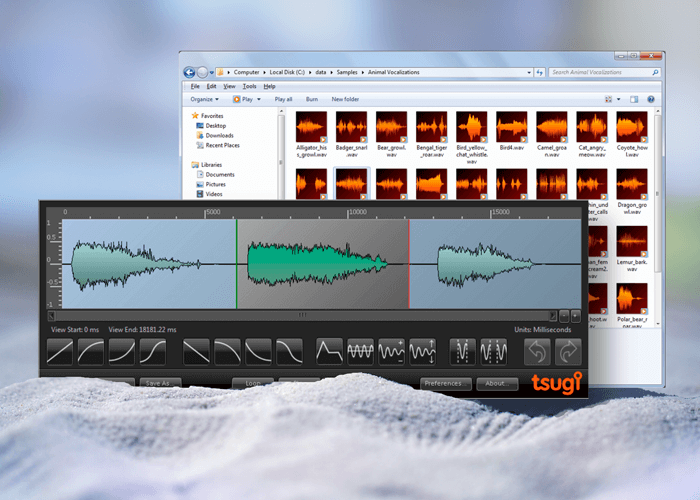Open the Play button's dropdown arrow

pyautogui.click(x=259, y=99)
